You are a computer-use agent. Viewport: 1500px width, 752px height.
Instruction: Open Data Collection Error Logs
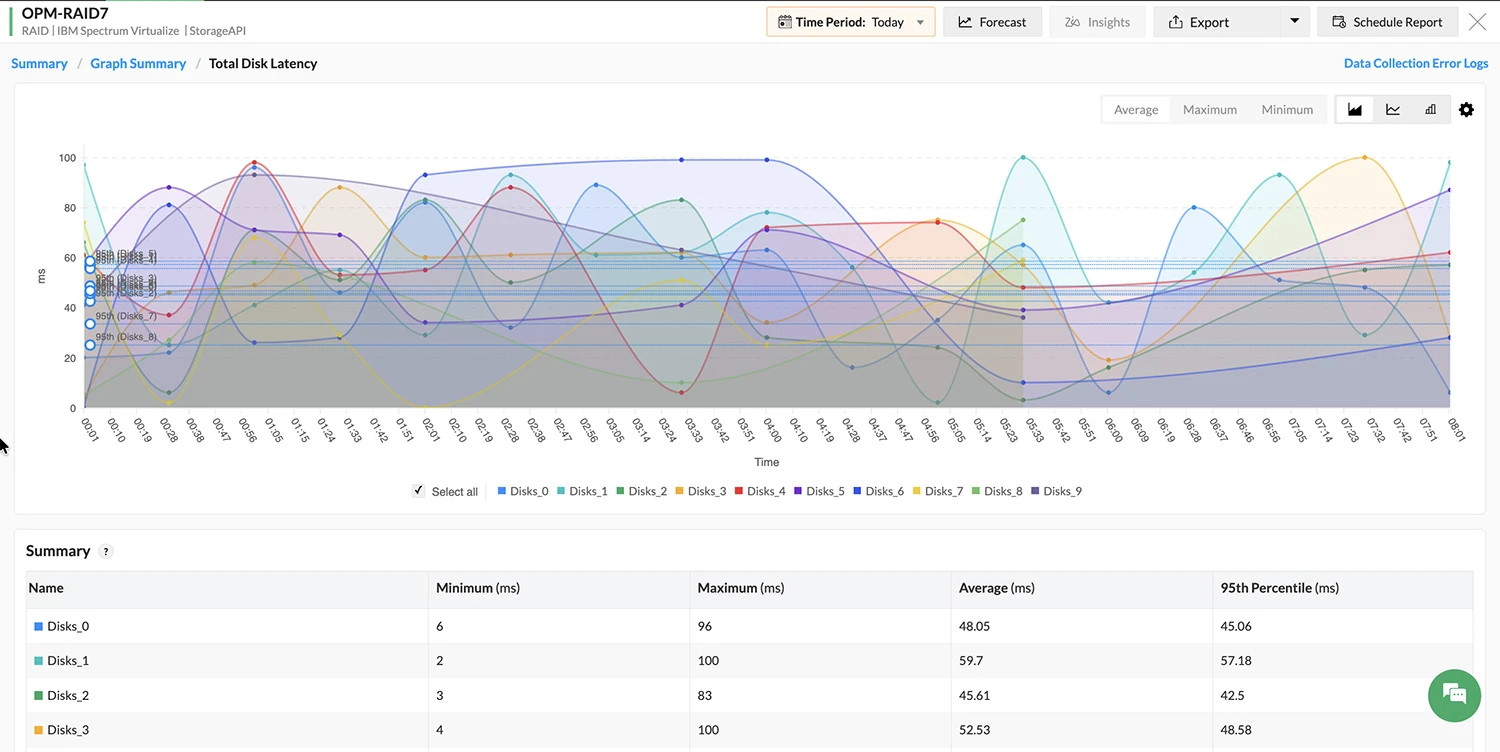1415,62
